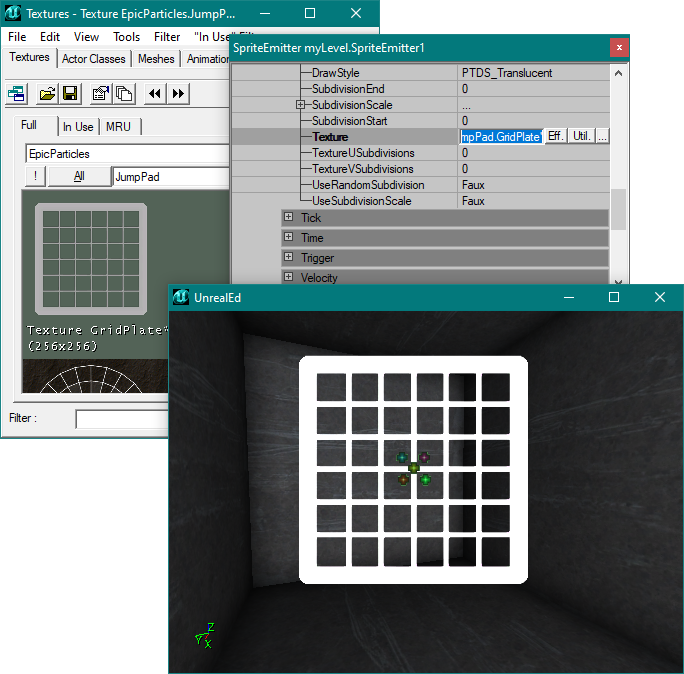Click the white grid sprite in the viewport
The height and width of the screenshot is (674, 684).
tap(414, 470)
